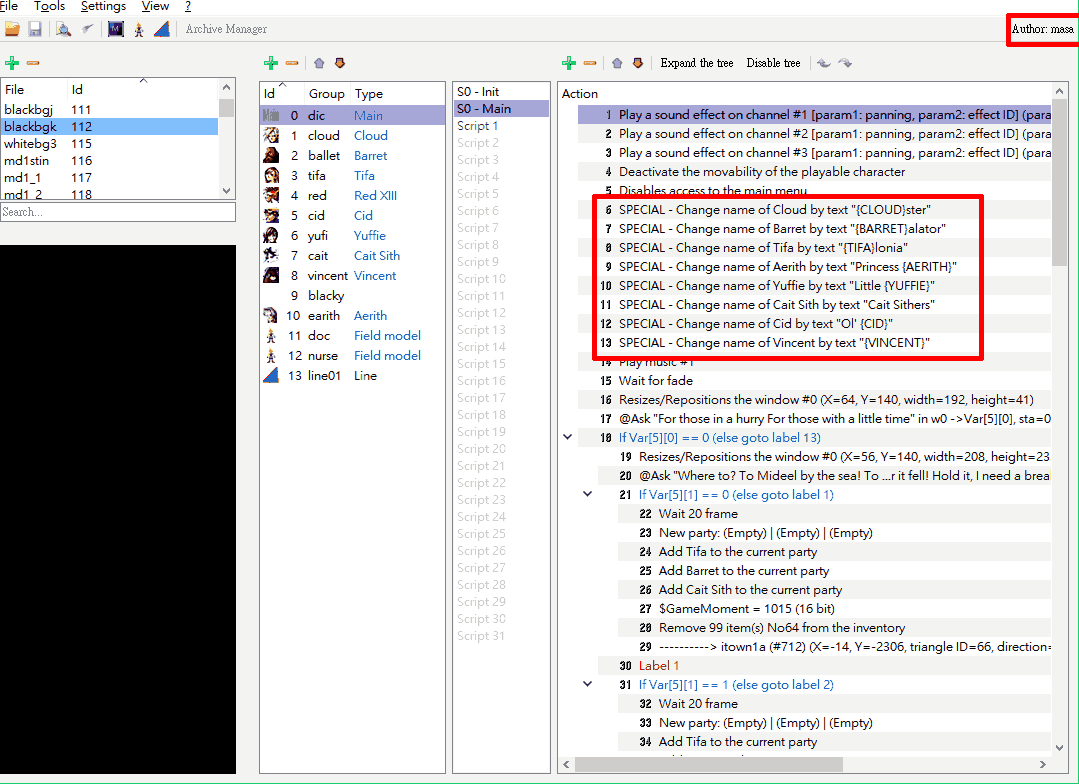
Task: Select the 'Label 1' action row
Action: 824,666
